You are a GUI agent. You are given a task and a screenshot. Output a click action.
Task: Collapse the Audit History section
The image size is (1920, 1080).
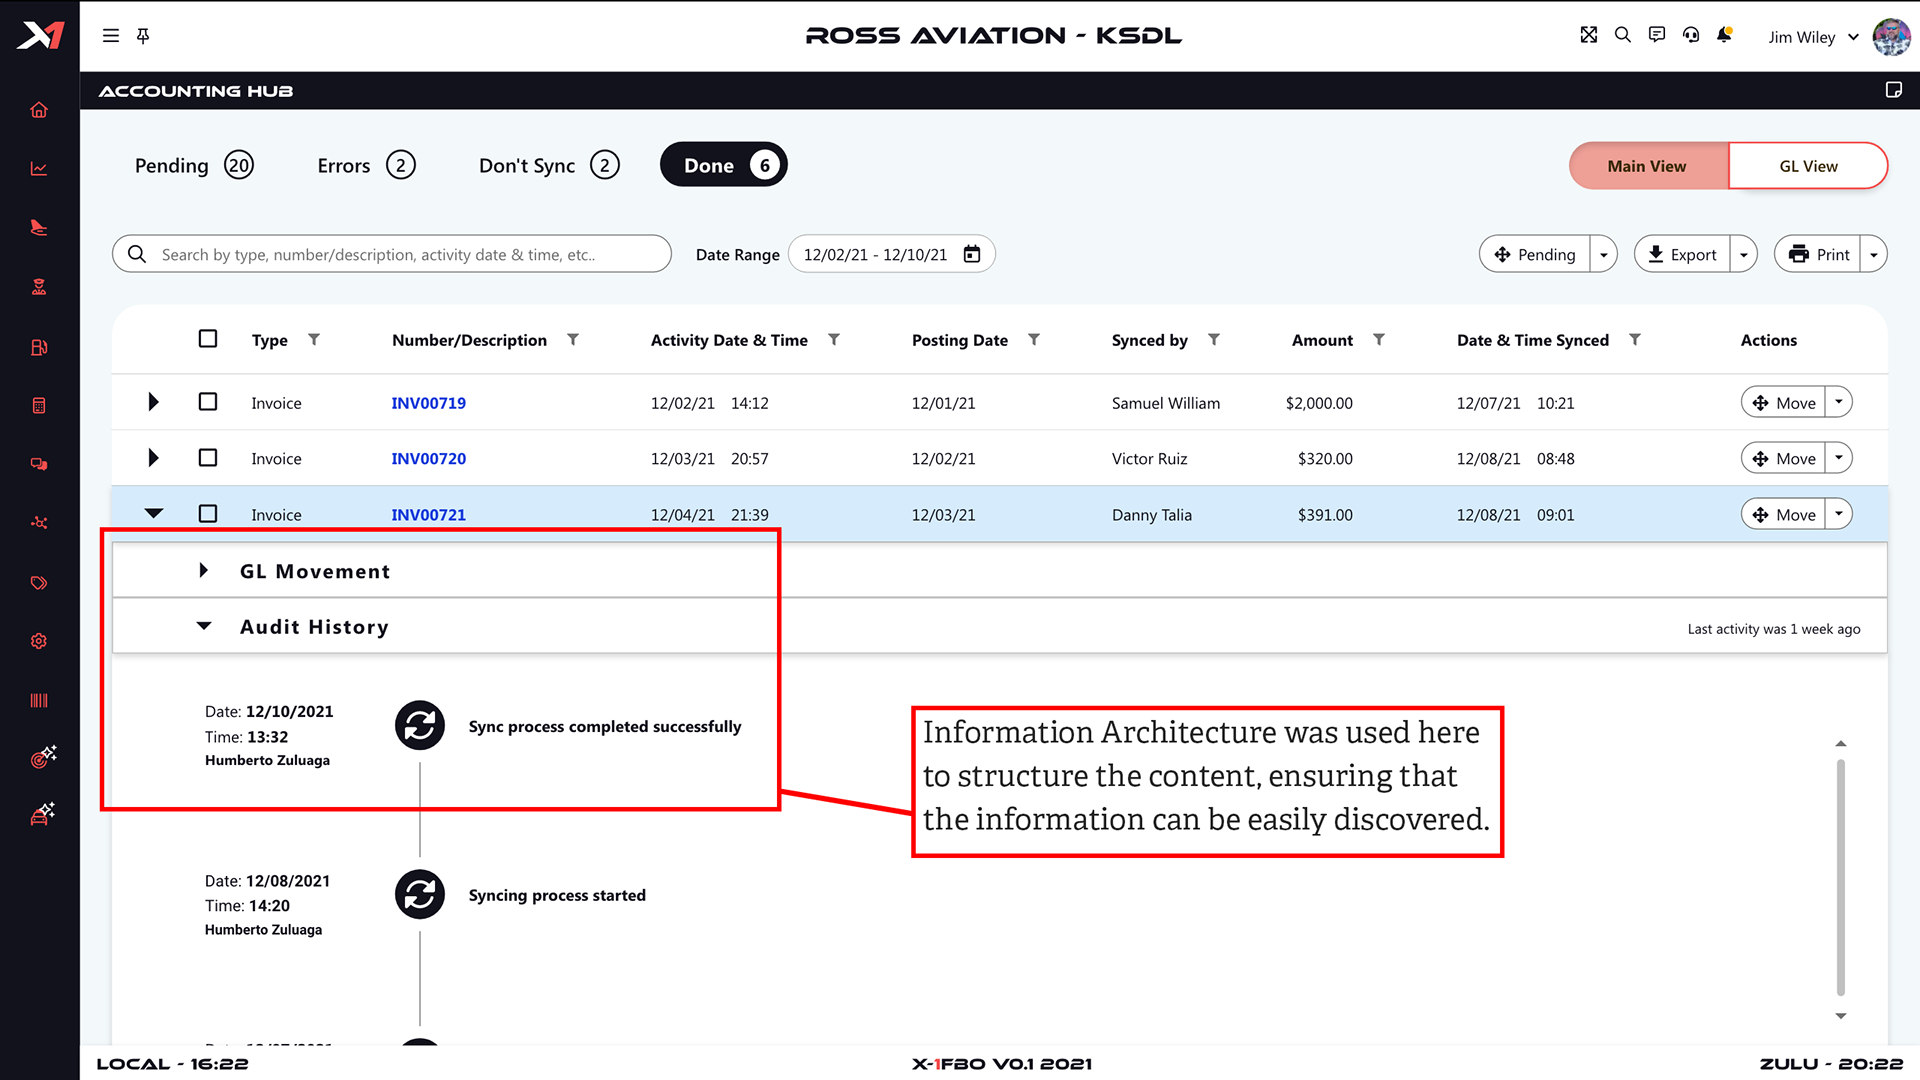(x=204, y=626)
